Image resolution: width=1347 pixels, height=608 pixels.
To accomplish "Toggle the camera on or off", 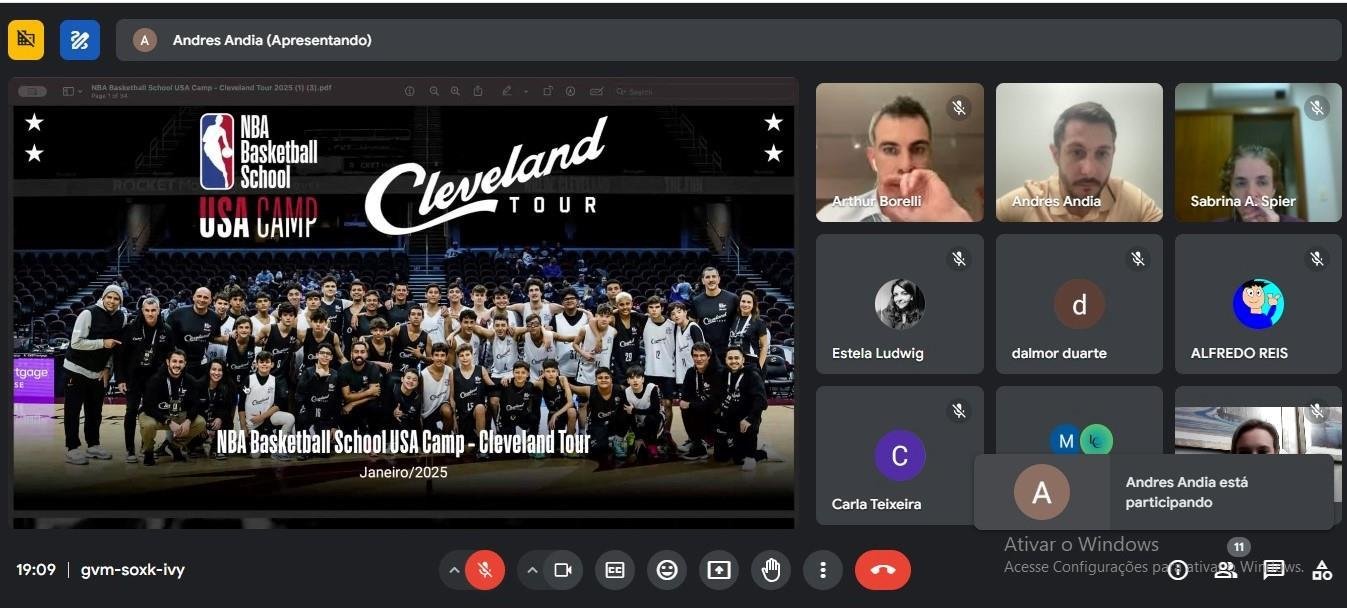I will click(x=563, y=570).
